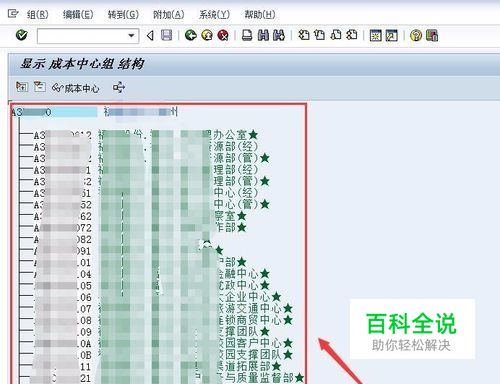Open the 附加(A) menu
500x384 pixels.
[168, 14]
